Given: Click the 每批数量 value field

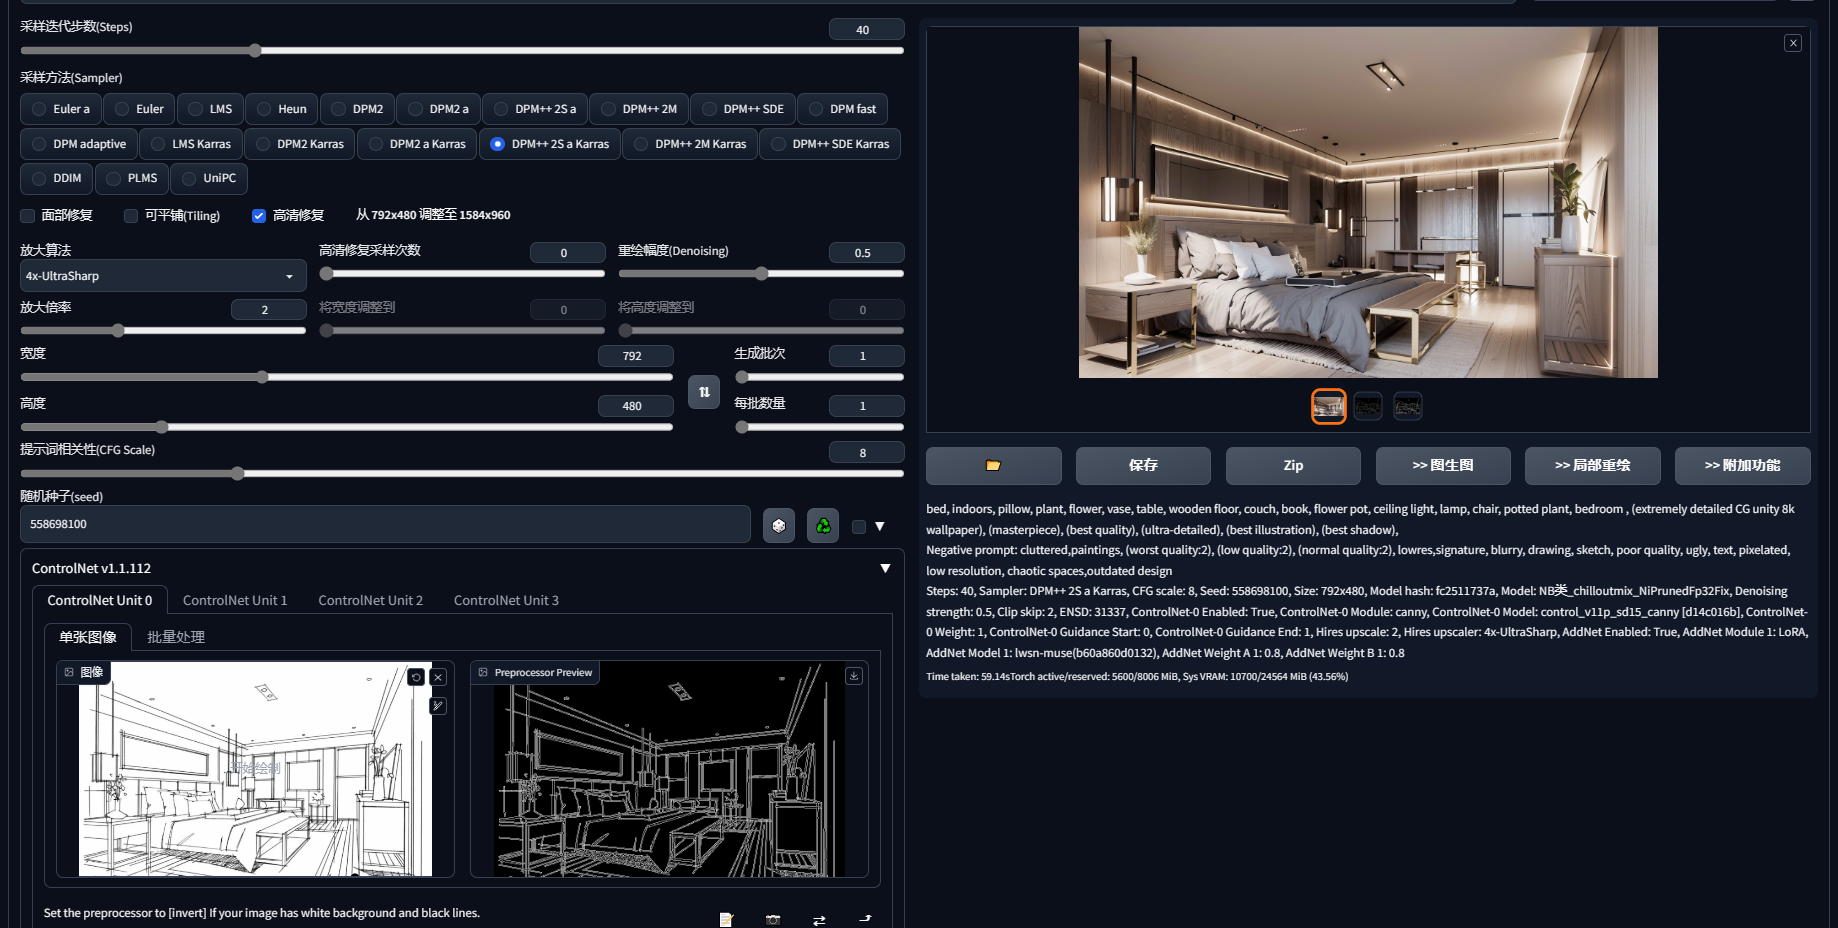Looking at the screenshot, I should [866, 406].
